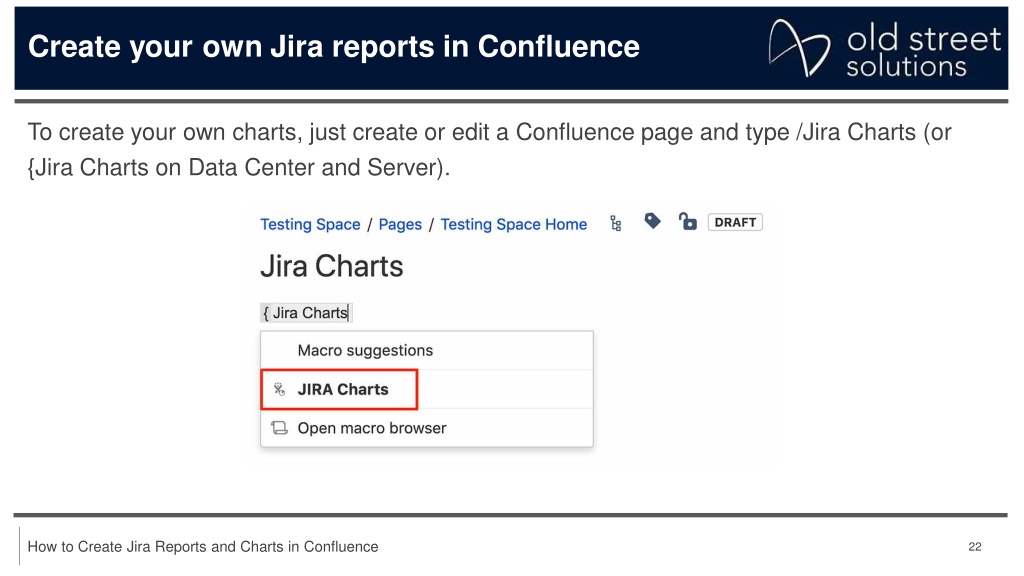Open the Pages breadcrumb link
Screen dimensions: 1024x576
[400, 224]
